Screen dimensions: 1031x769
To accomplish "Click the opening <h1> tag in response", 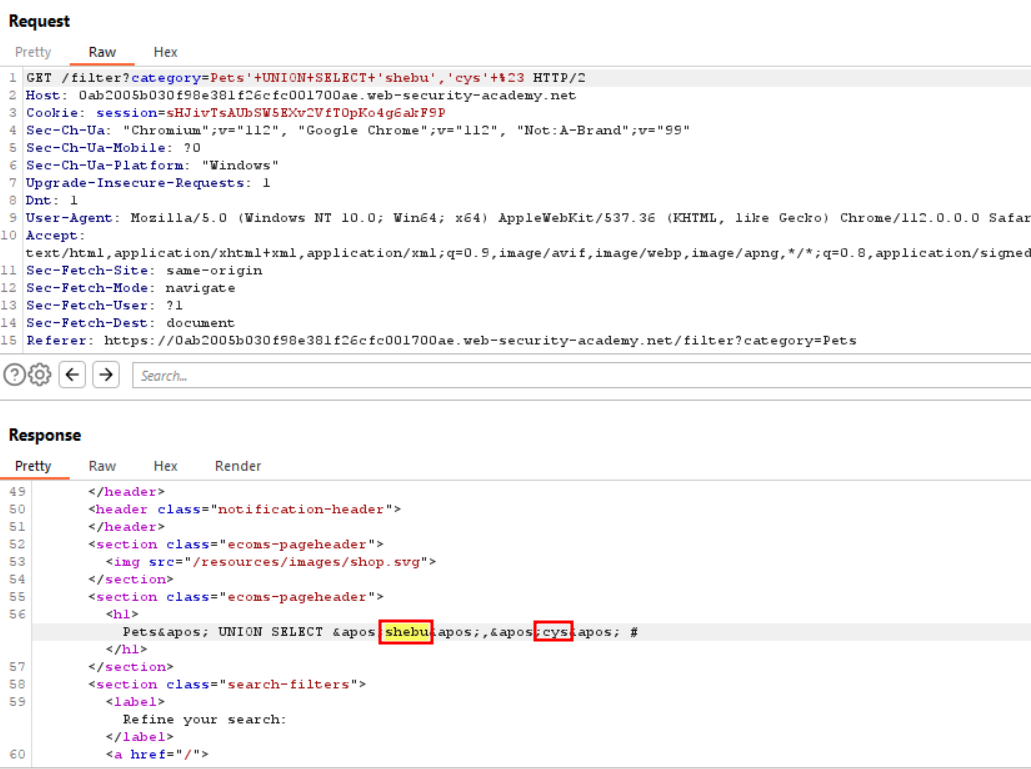I will (122, 615).
